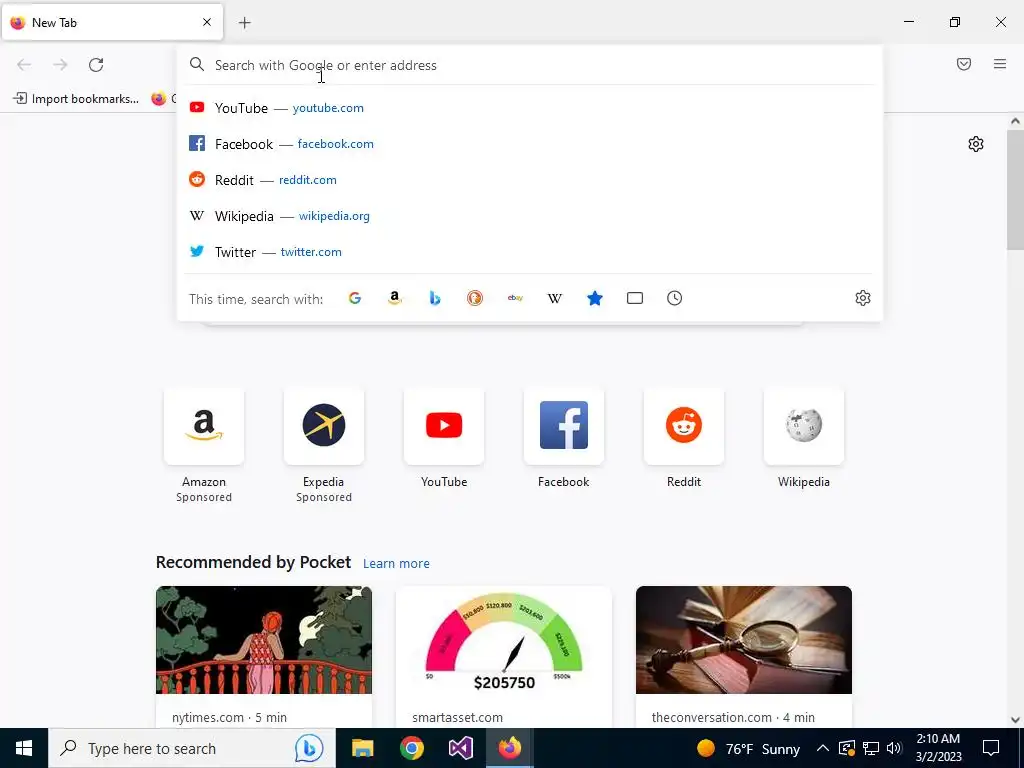The height and width of the screenshot is (768, 1024).
Task: Choose Wikipedia one-off search engine
Action: [x=554, y=298]
